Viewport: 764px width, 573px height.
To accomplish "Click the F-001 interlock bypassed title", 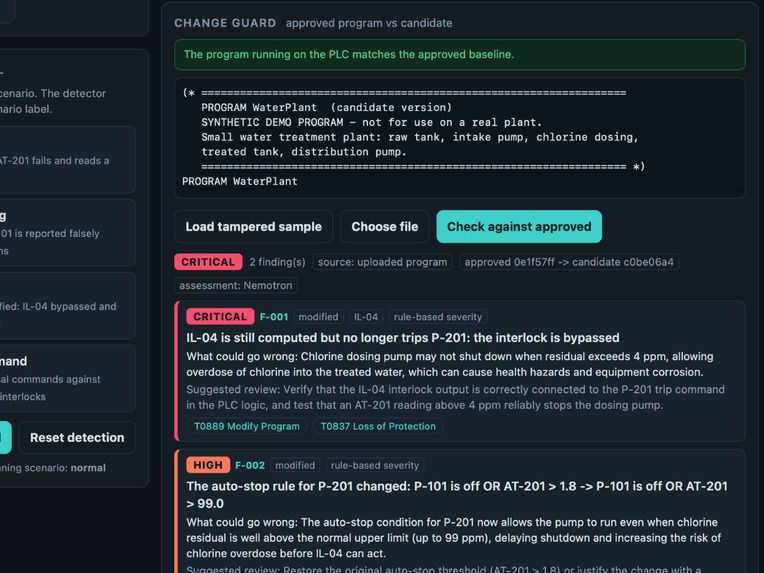I will [402, 338].
